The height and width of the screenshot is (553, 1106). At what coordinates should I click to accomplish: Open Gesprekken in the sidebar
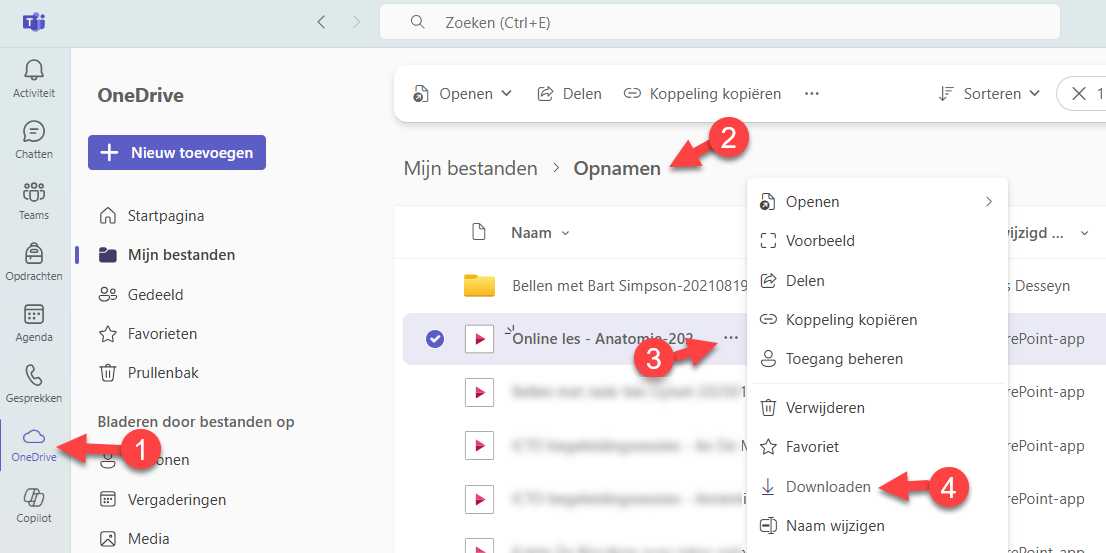pyautogui.click(x=34, y=384)
